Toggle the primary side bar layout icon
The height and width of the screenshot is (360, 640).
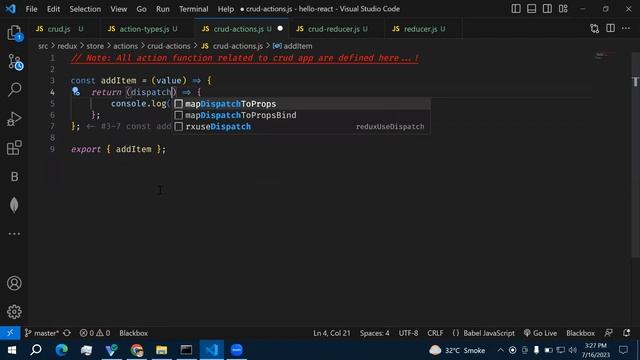point(516,9)
